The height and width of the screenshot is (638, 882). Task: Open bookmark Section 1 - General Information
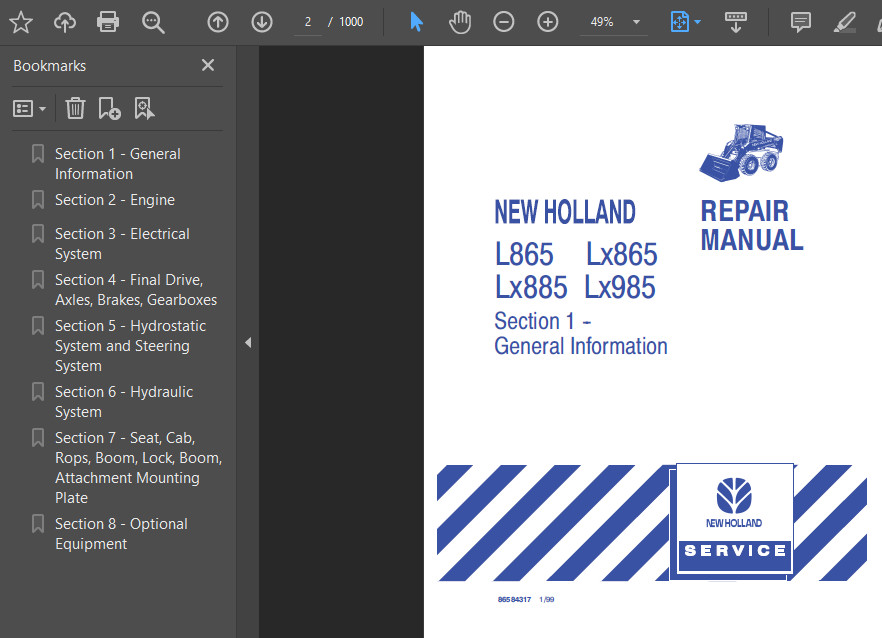tap(118, 164)
